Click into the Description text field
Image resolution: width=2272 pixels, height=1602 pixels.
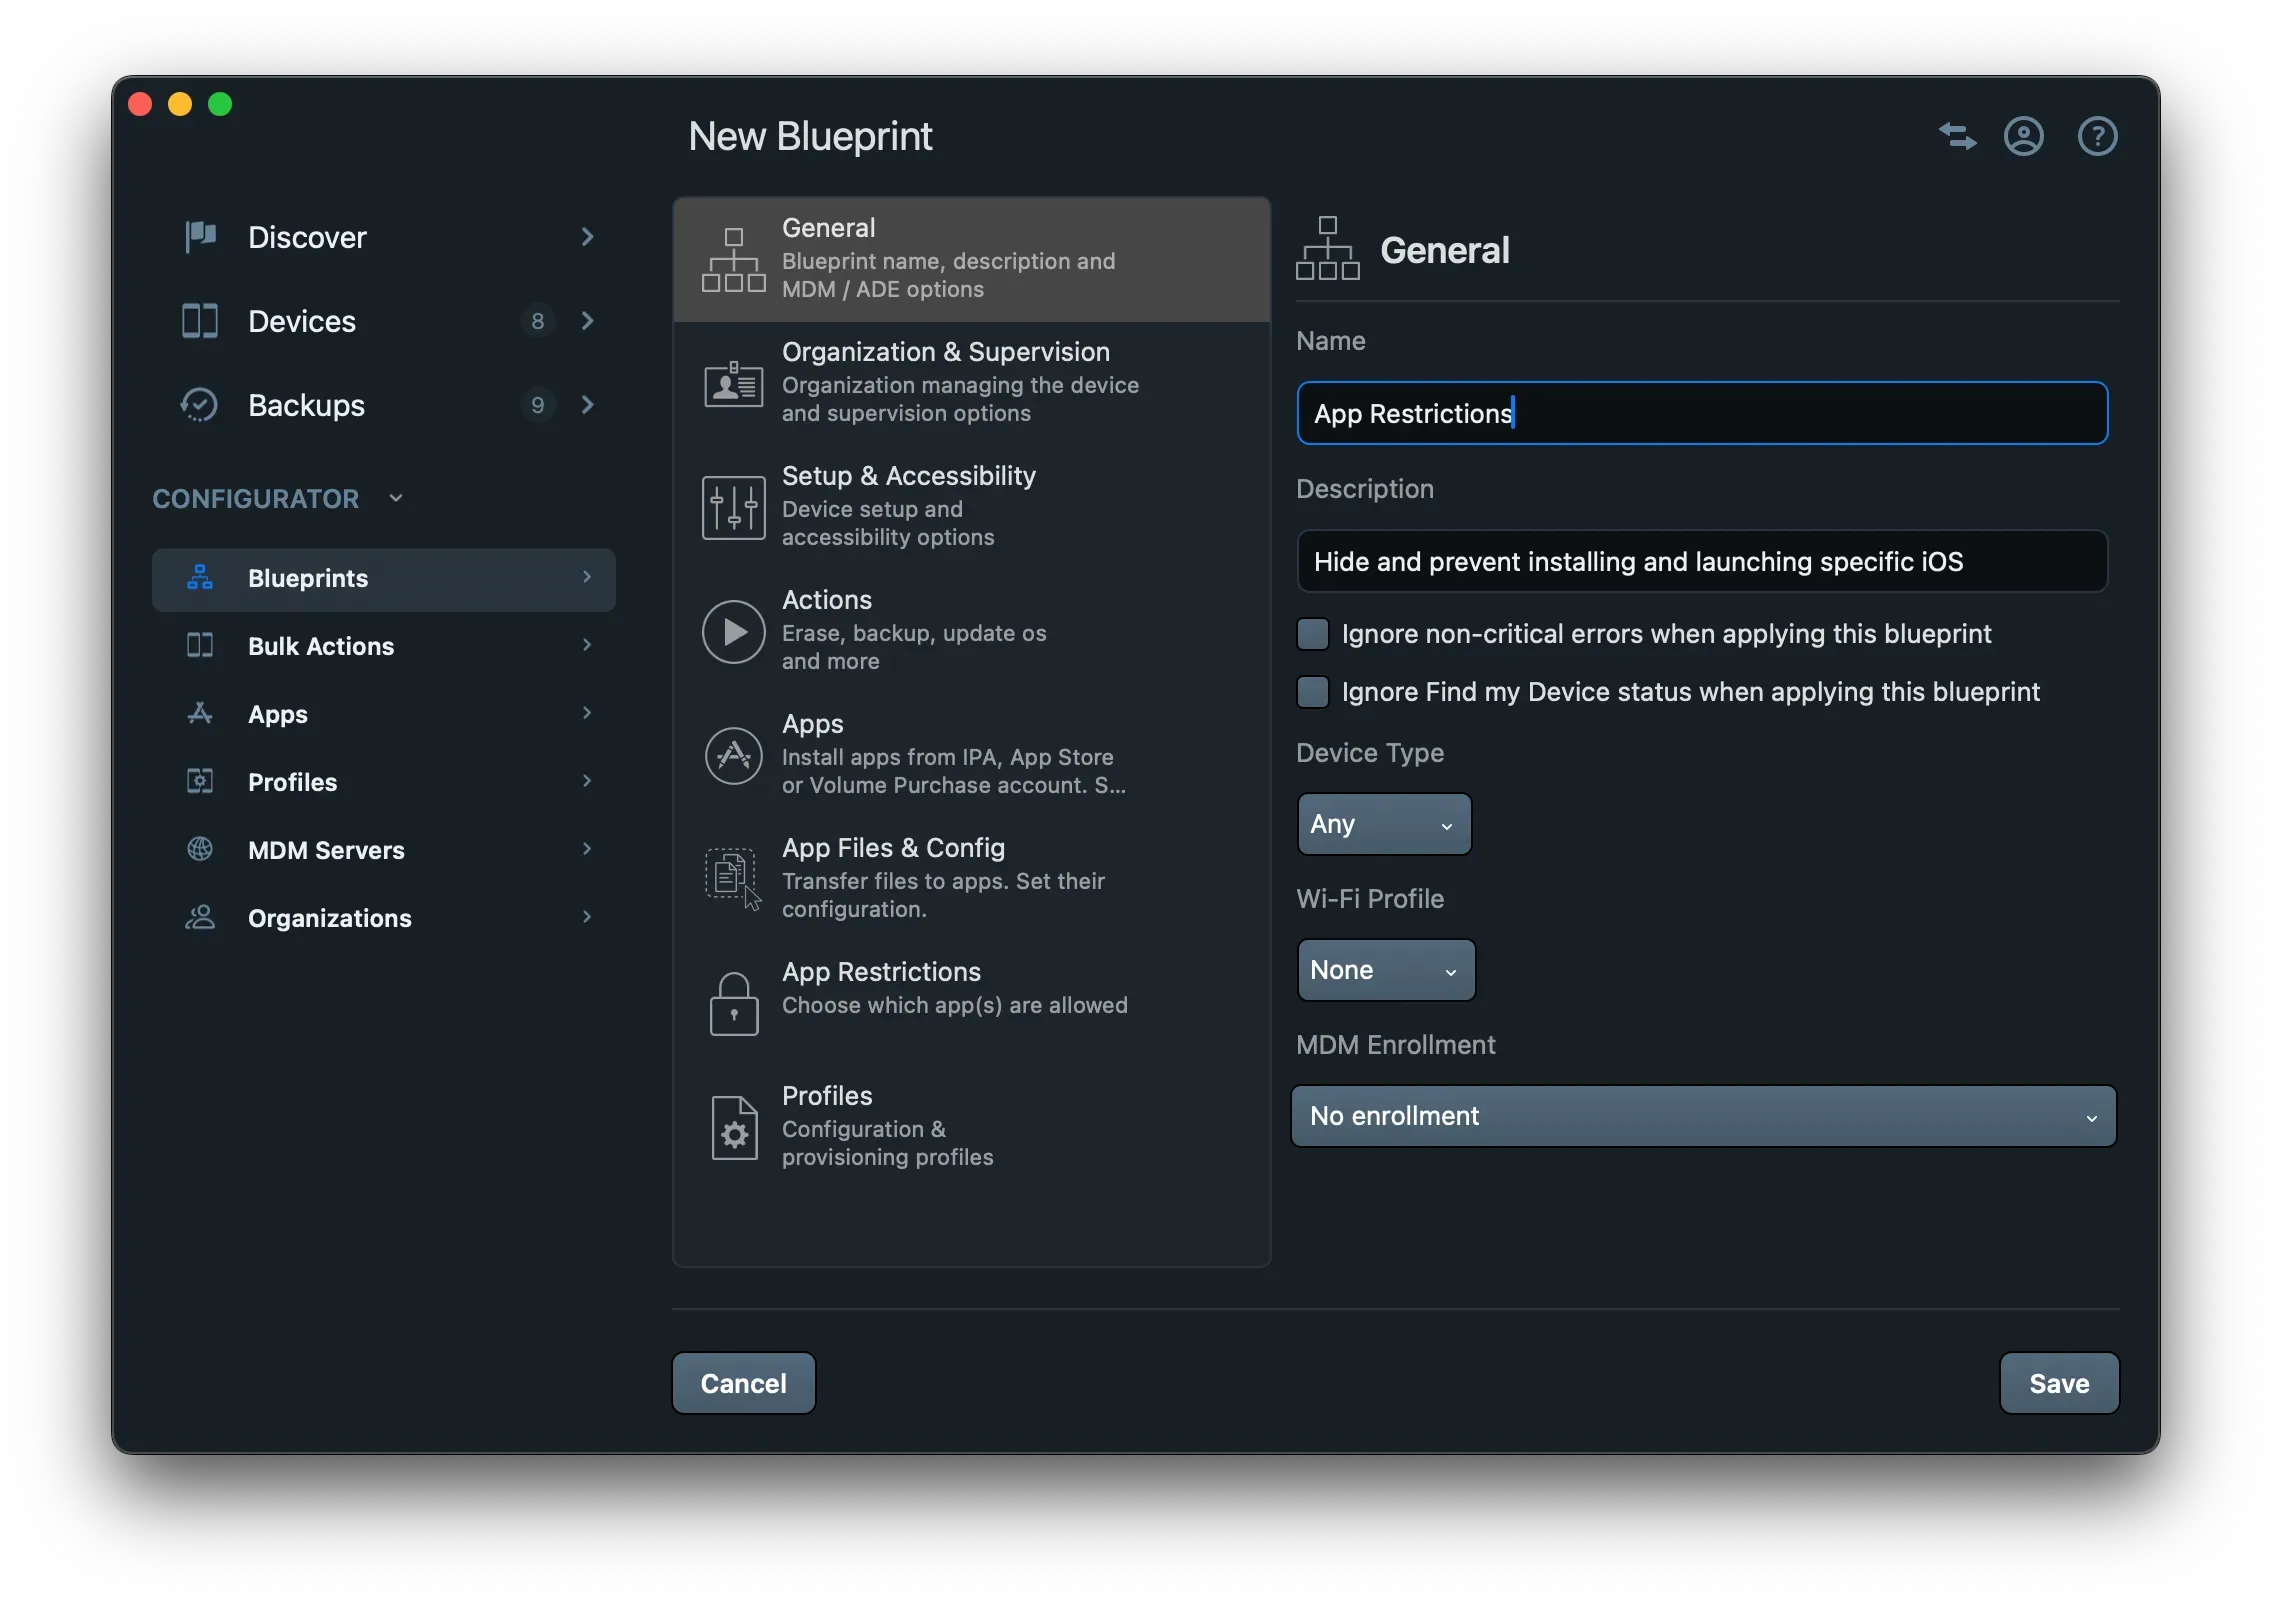(1702, 562)
